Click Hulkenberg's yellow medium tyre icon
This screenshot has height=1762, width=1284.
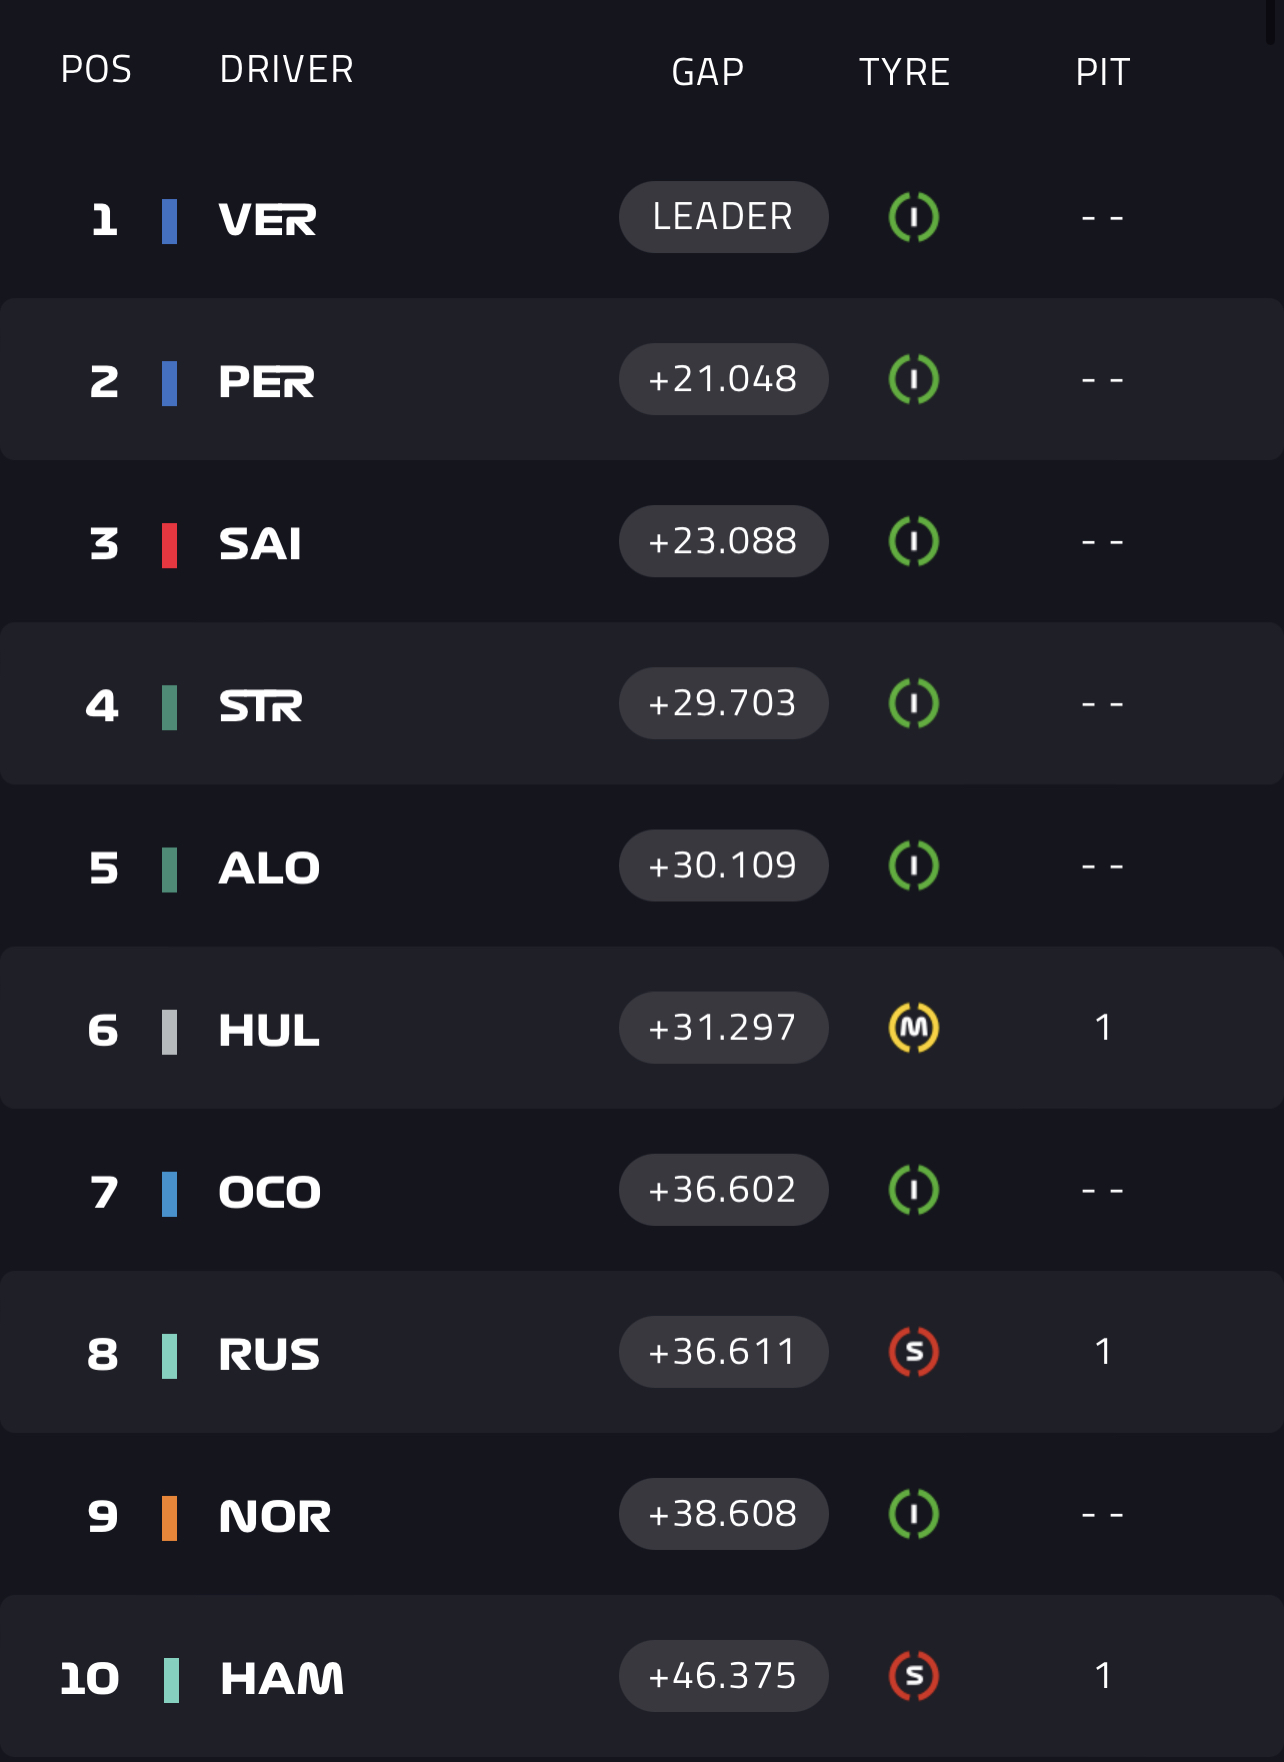pyautogui.click(x=913, y=1028)
